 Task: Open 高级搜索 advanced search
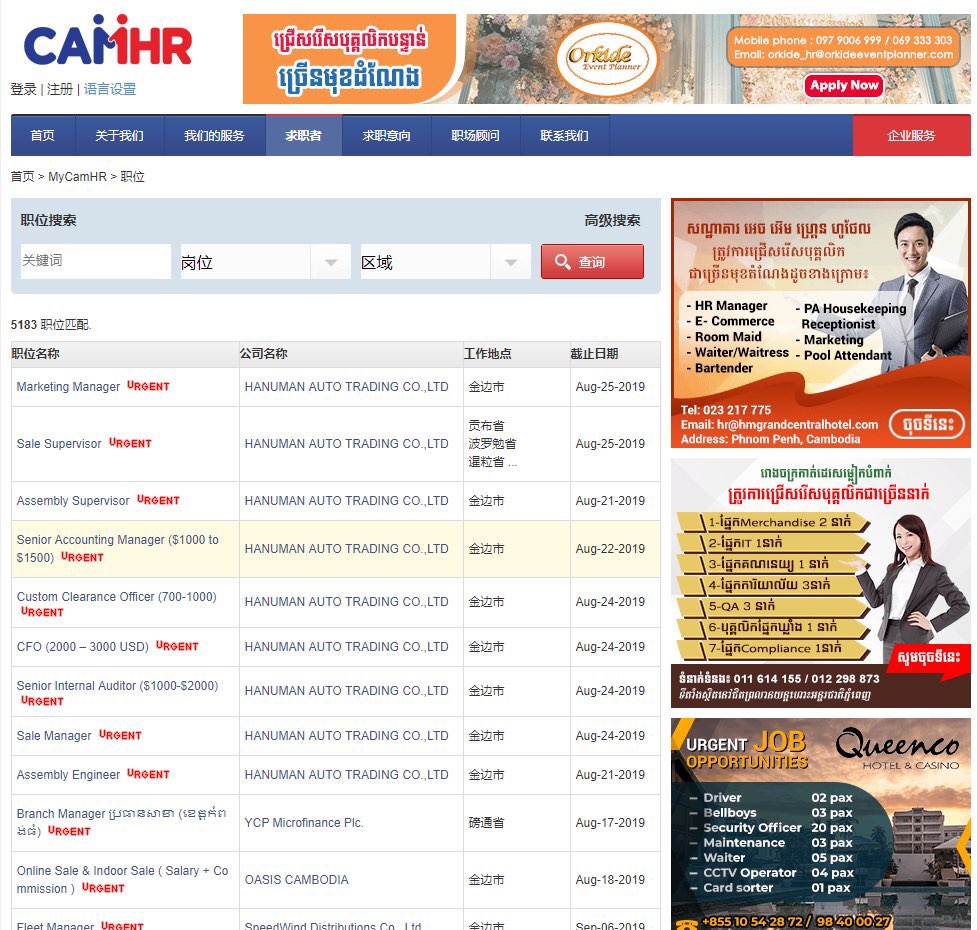point(612,221)
